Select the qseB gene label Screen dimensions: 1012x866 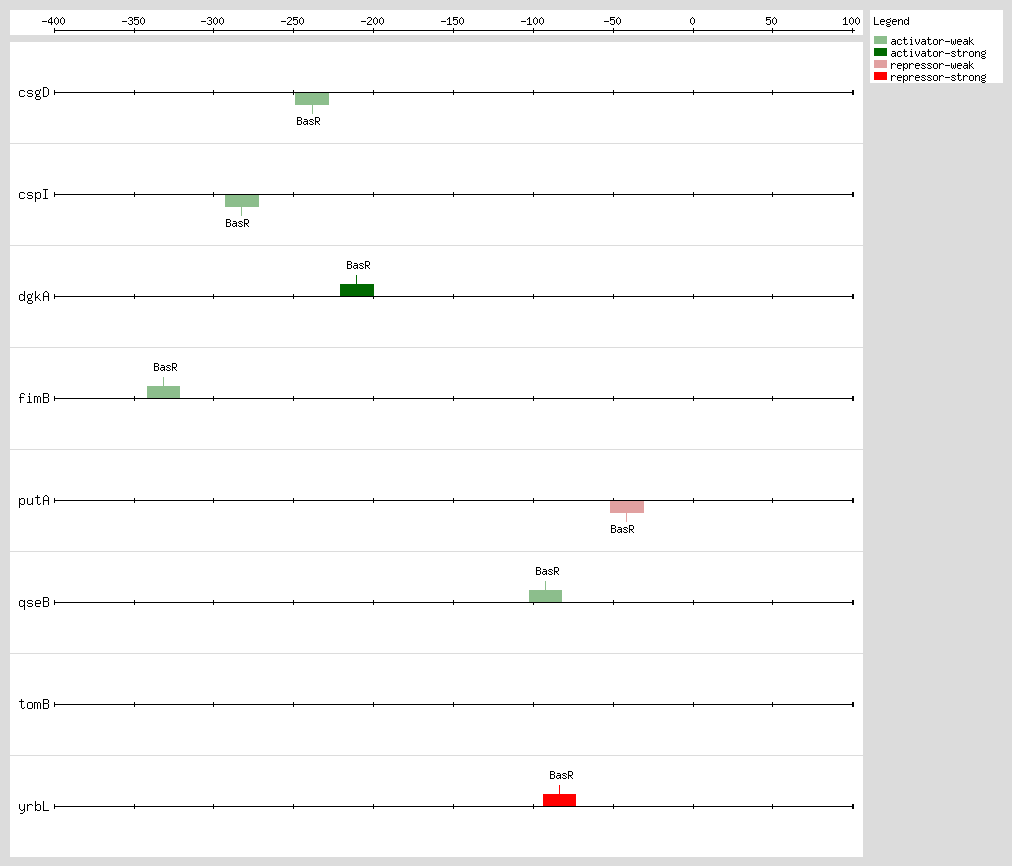(x=34, y=602)
